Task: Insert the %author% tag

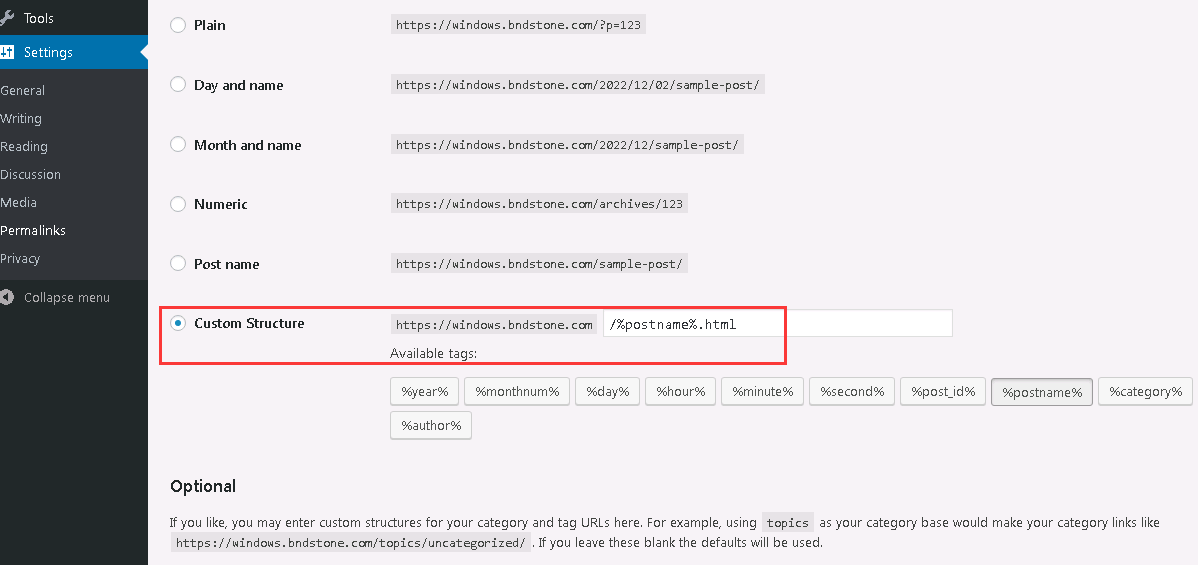Action: [x=431, y=426]
